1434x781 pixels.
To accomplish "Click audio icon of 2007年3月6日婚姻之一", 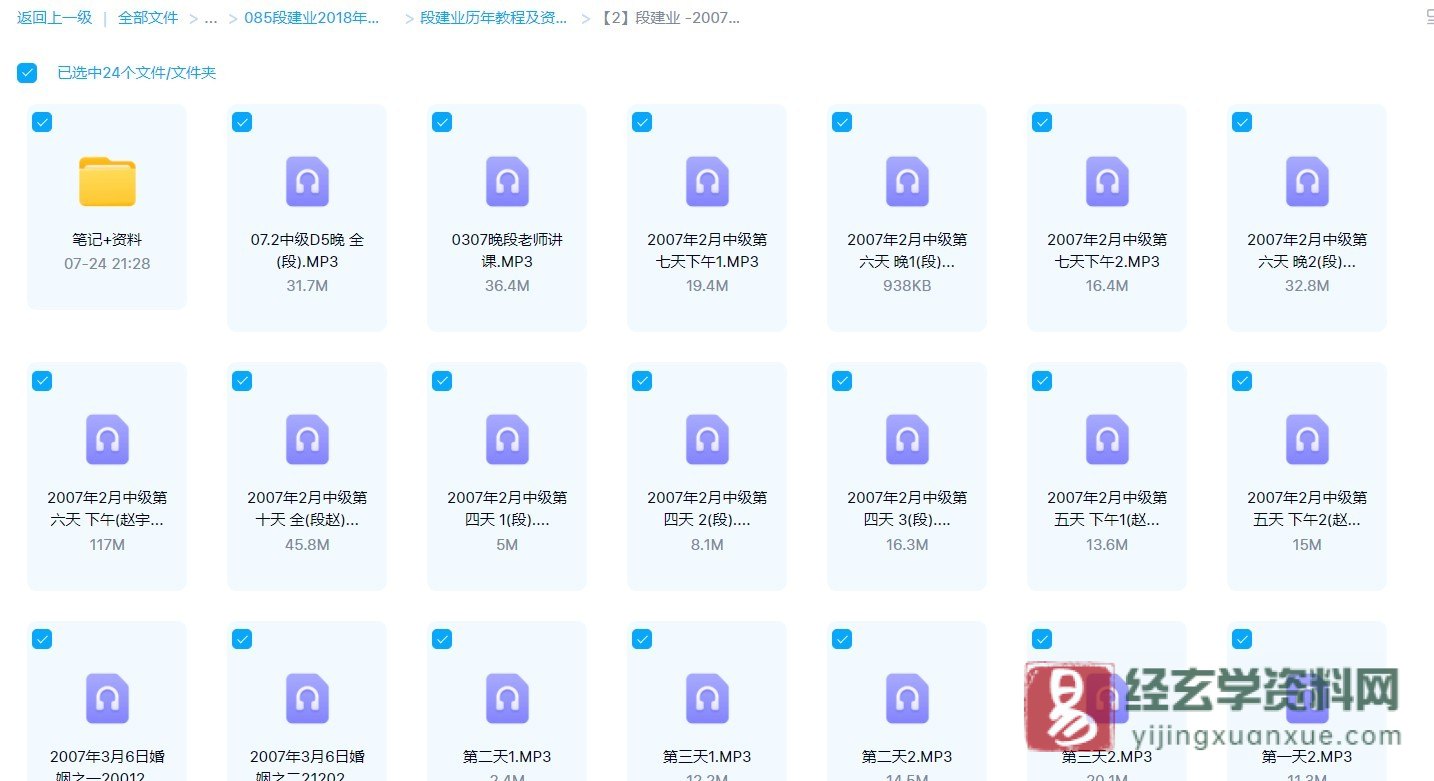I will (x=107, y=698).
